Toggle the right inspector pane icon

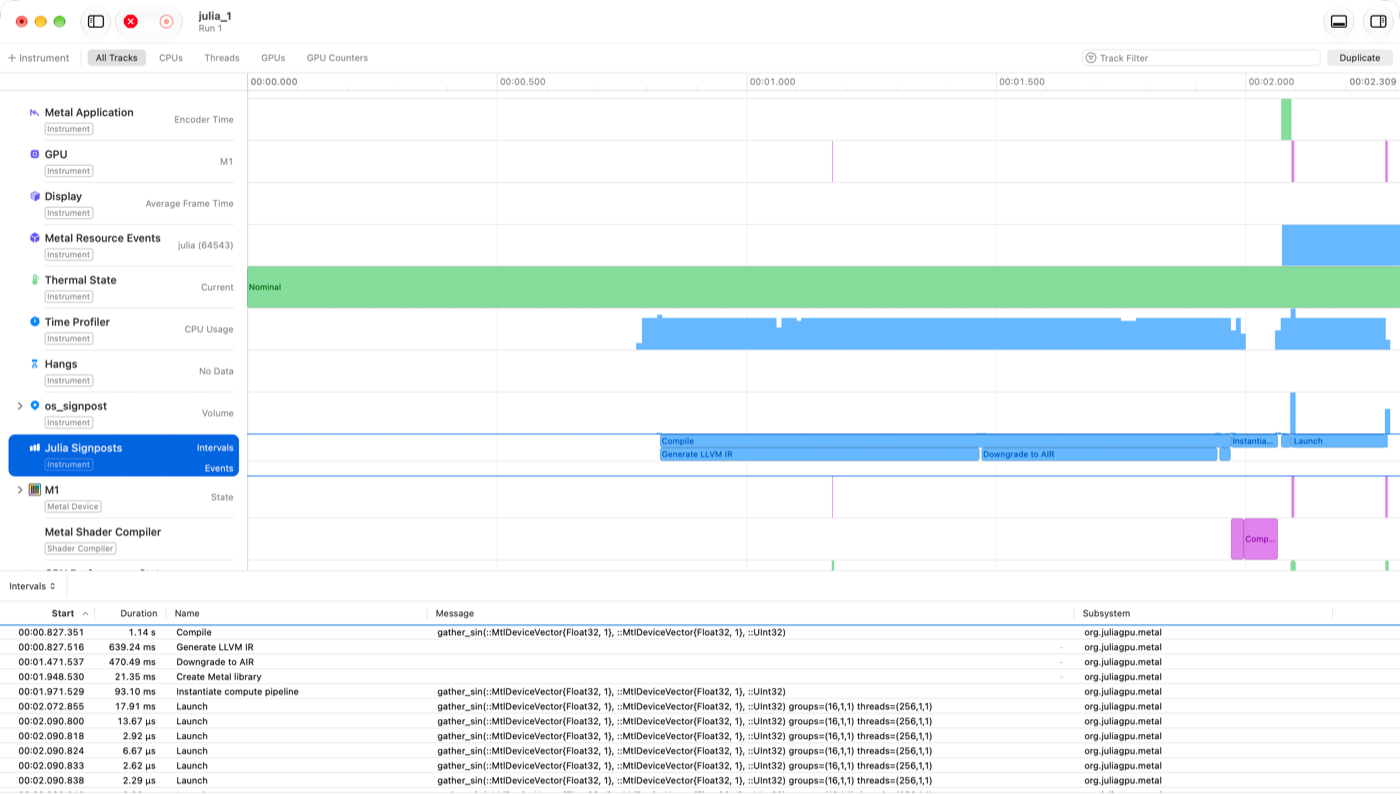1378,21
